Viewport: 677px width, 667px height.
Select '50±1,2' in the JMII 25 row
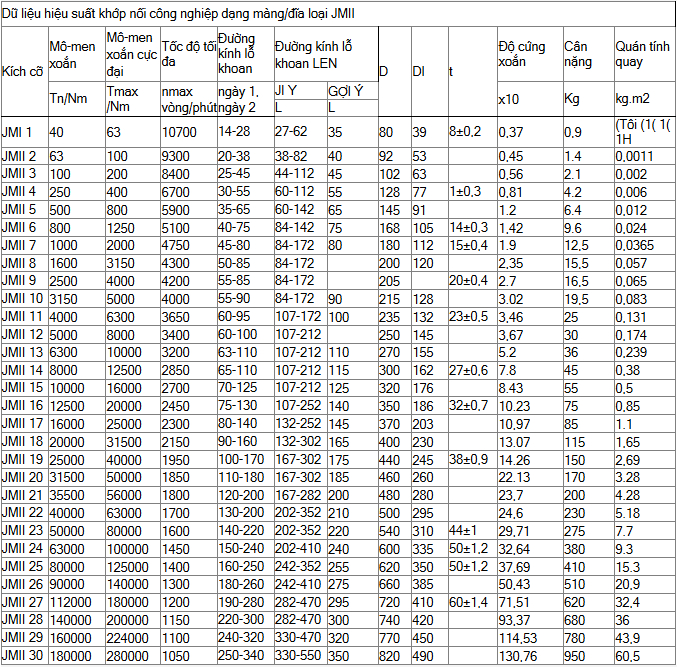pos(468,566)
